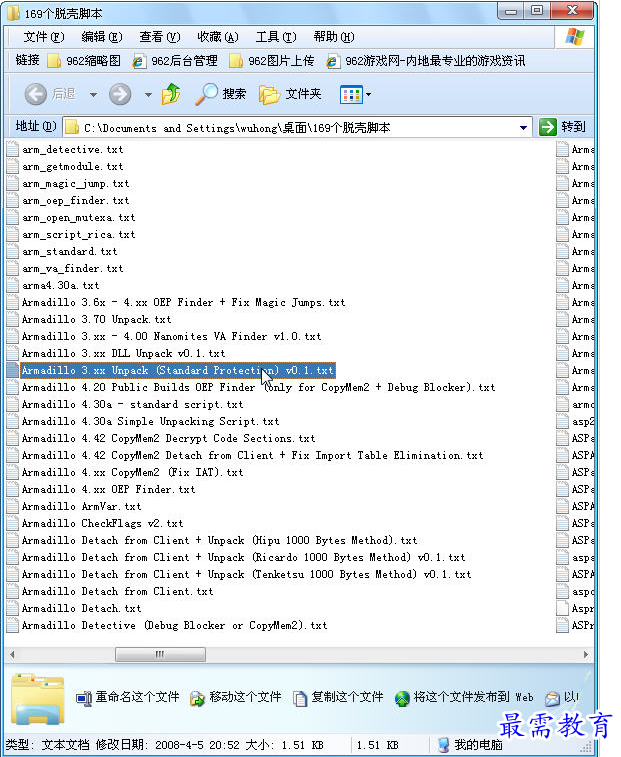Select Armadillo 3.xx Unpack (Standard Protection) file
621x757 pixels.
[177, 370]
